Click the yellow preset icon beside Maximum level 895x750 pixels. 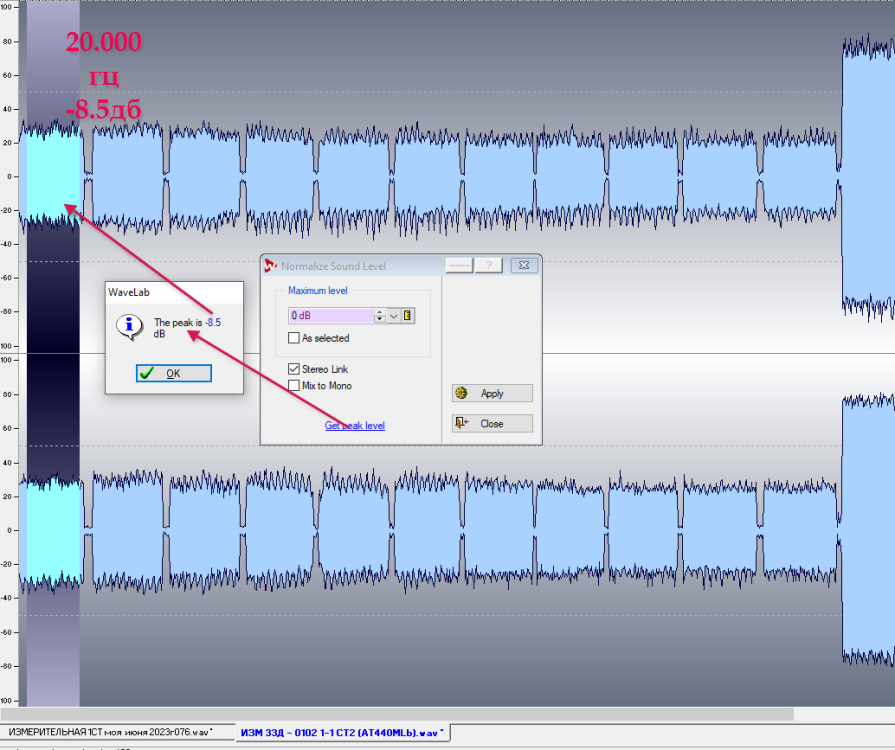point(408,316)
